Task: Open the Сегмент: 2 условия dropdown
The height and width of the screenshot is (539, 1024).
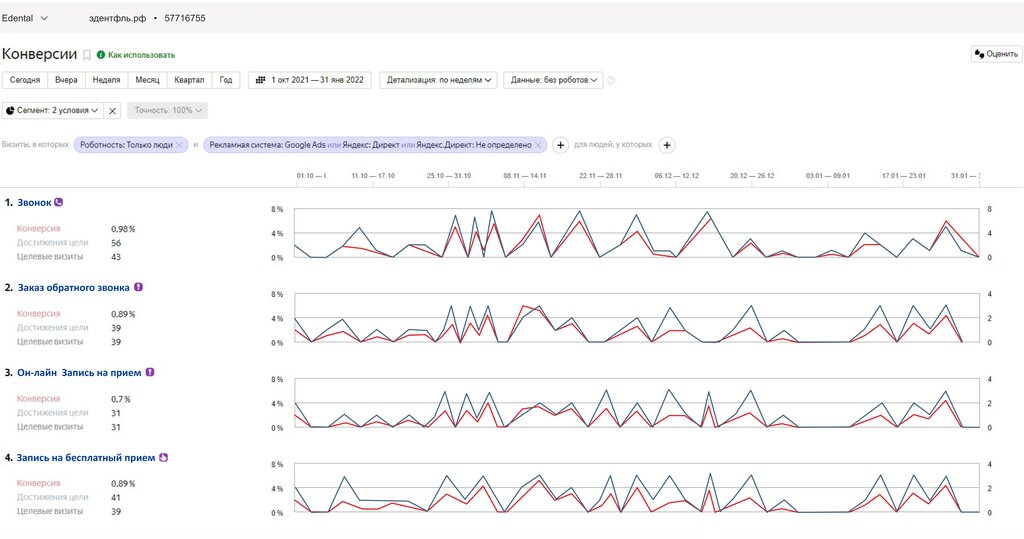Action: click(52, 110)
